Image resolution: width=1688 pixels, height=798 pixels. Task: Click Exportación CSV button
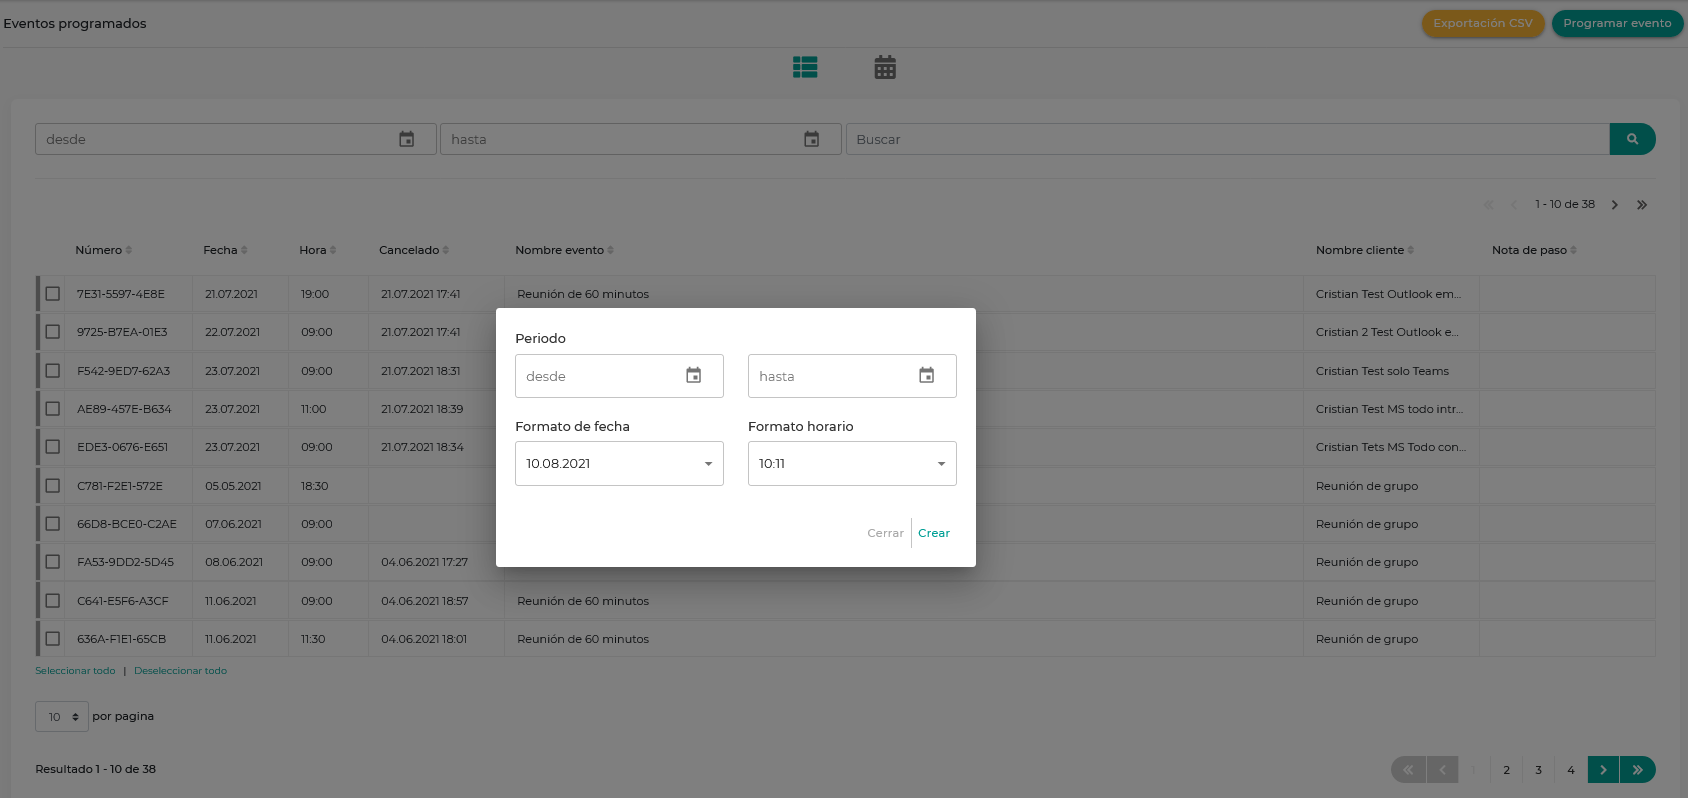pos(1483,23)
